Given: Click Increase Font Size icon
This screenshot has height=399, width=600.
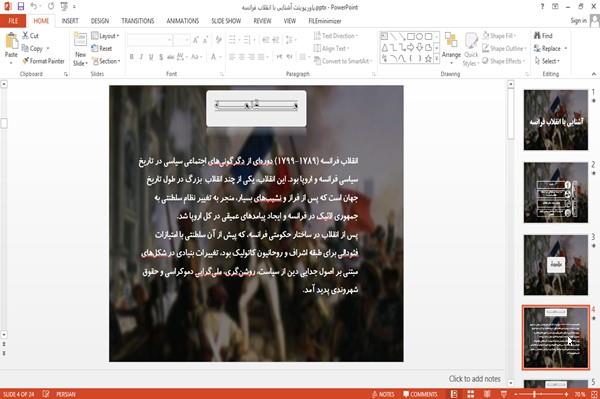Looking at the screenshot, I should coord(196,40).
